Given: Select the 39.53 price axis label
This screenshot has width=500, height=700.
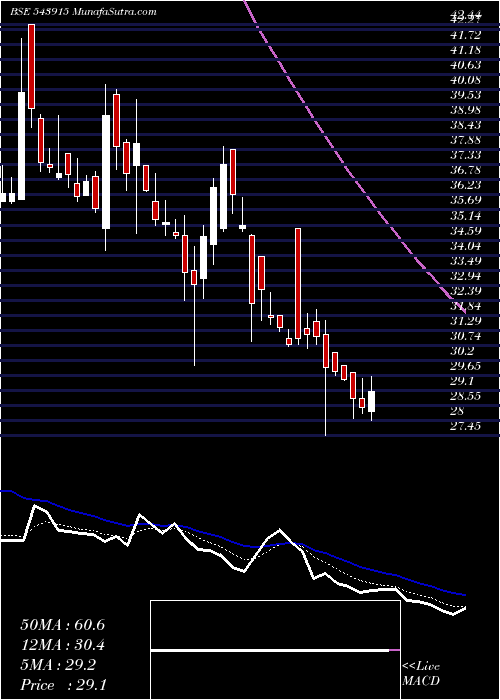Looking at the screenshot, I should click(466, 95).
